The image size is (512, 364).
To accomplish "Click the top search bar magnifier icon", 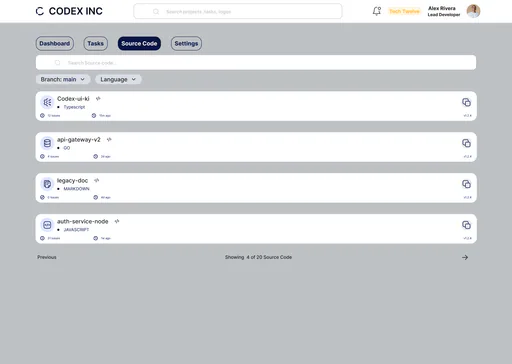I will click(x=156, y=12).
